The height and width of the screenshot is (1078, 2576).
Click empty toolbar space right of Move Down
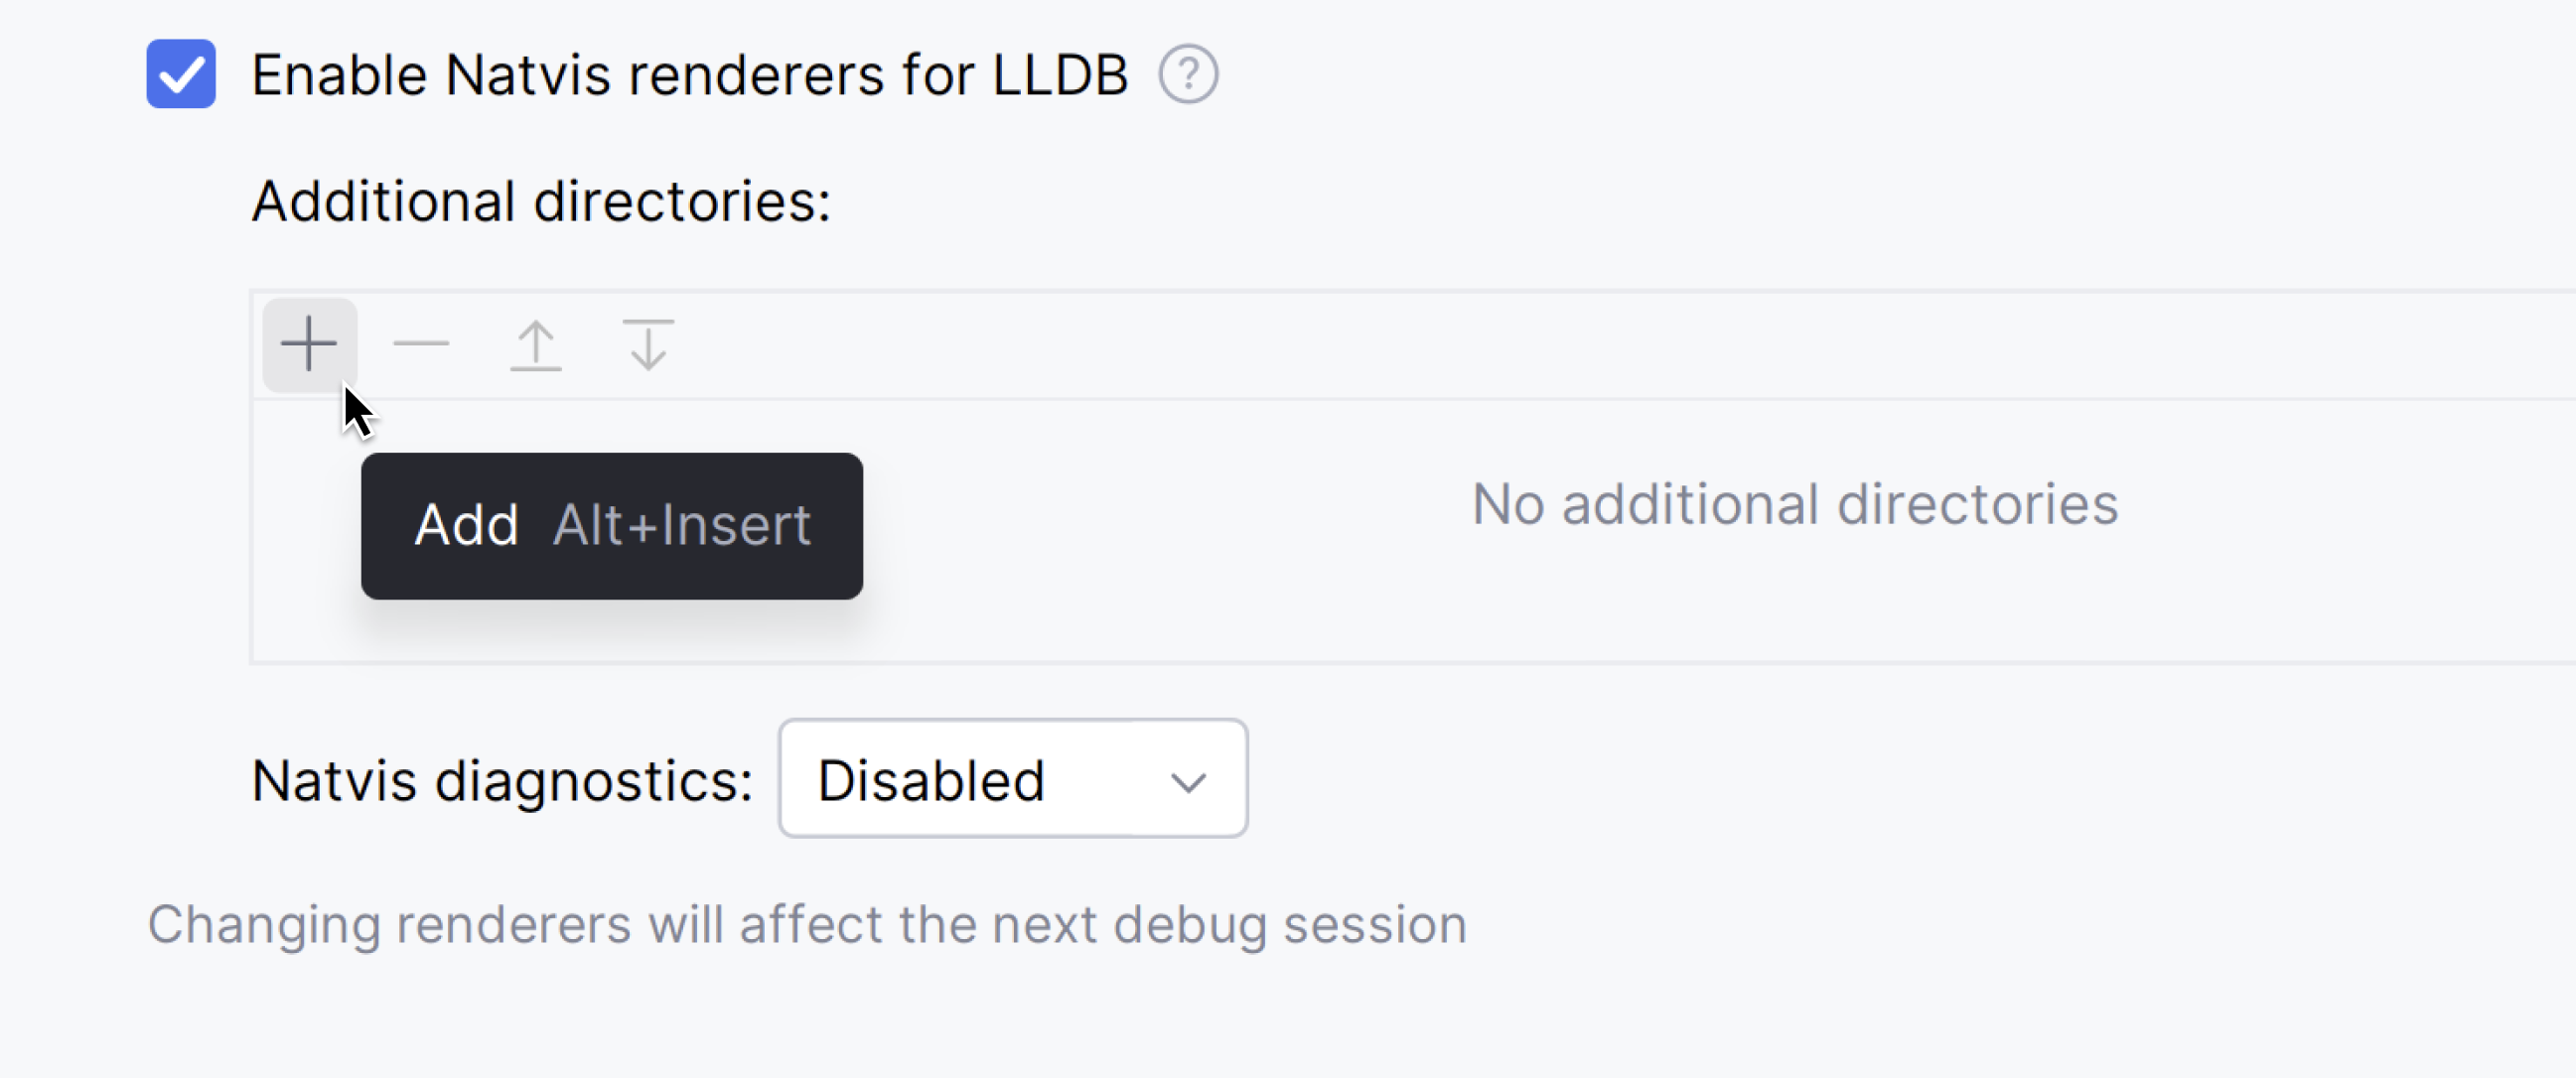[x=1500, y=345]
